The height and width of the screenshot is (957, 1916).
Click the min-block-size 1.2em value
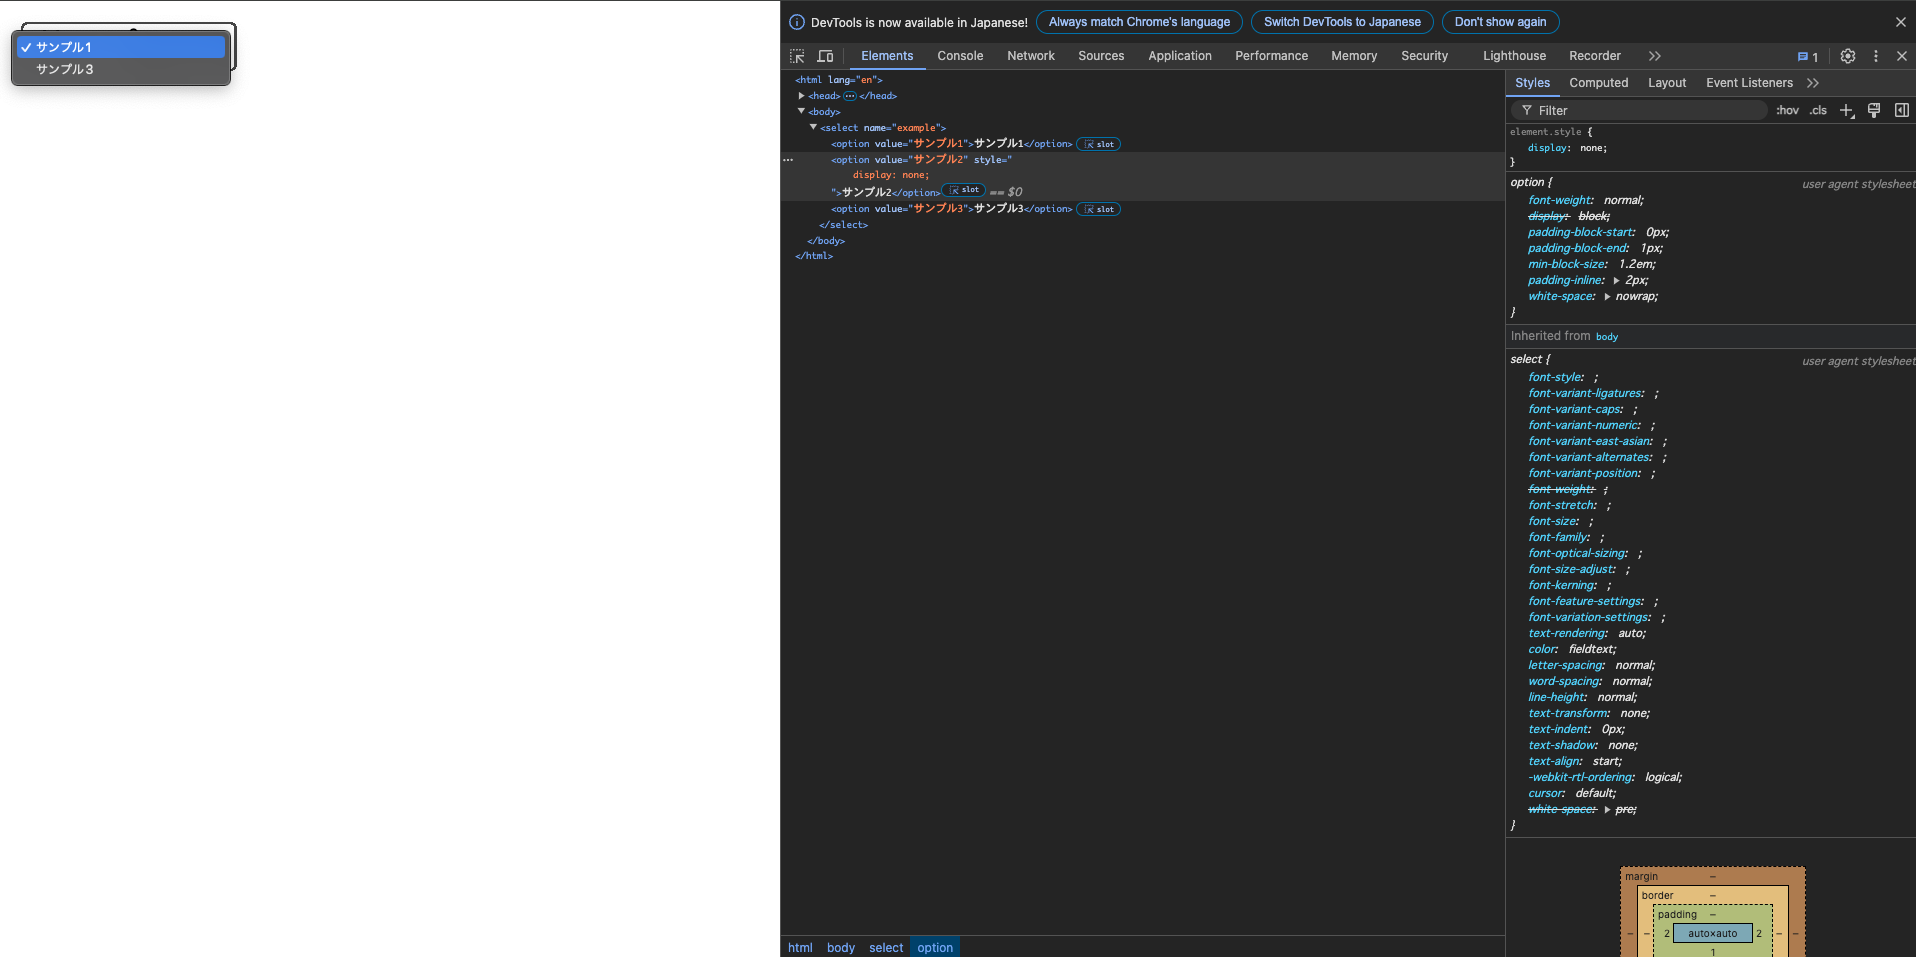1636,265
